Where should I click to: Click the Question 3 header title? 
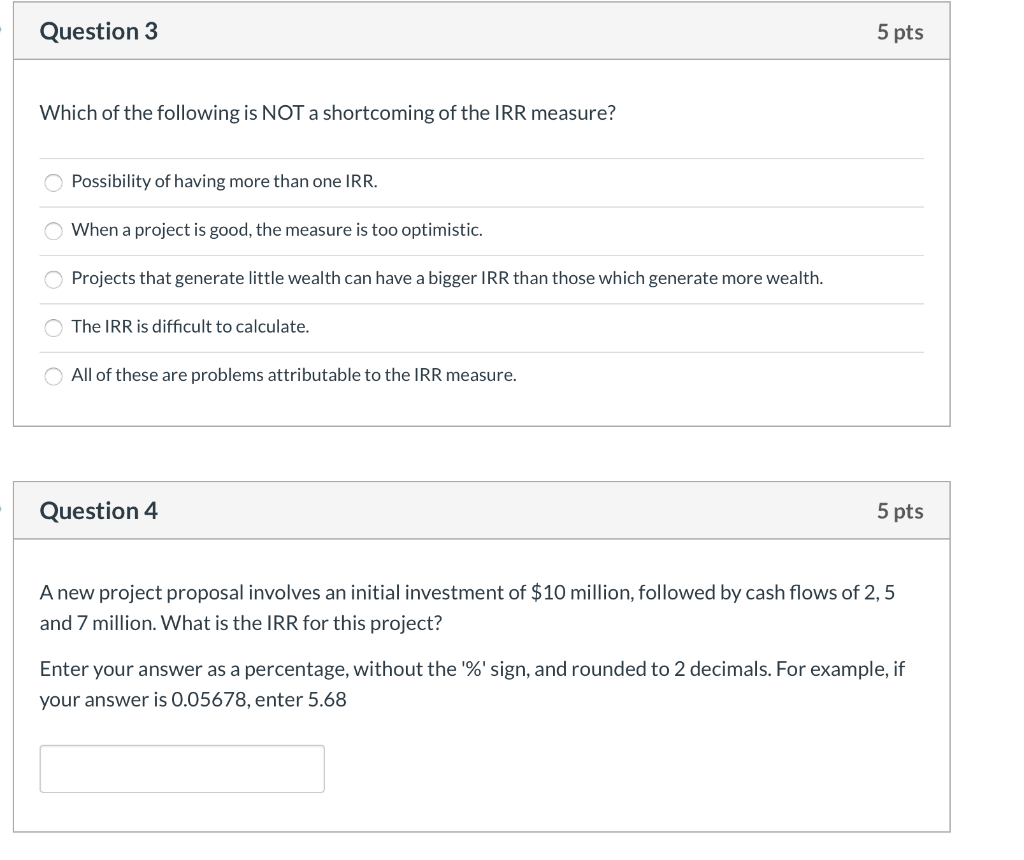[x=99, y=31]
